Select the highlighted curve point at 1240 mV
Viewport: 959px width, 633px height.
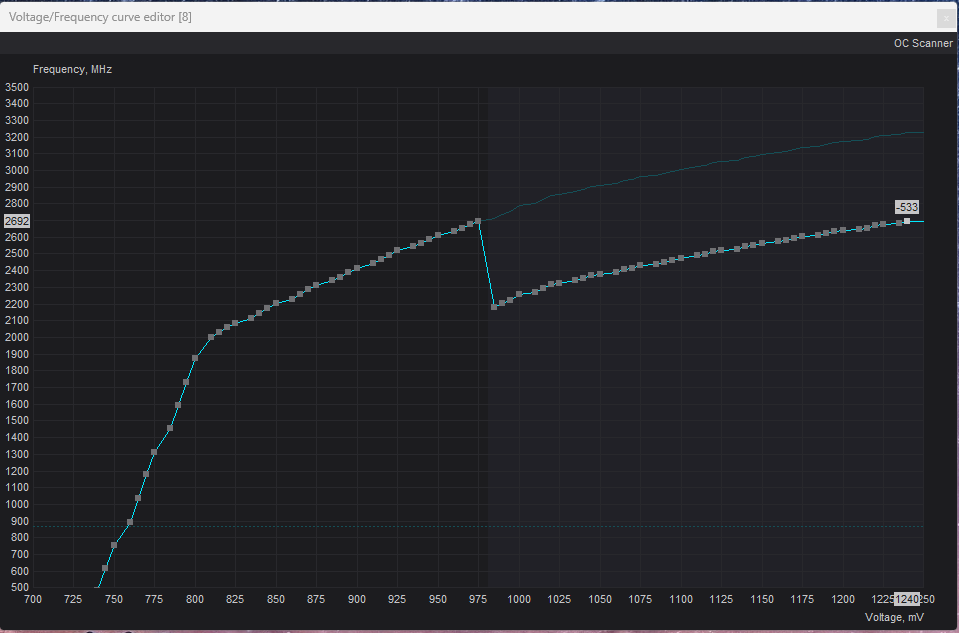pos(907,221)
